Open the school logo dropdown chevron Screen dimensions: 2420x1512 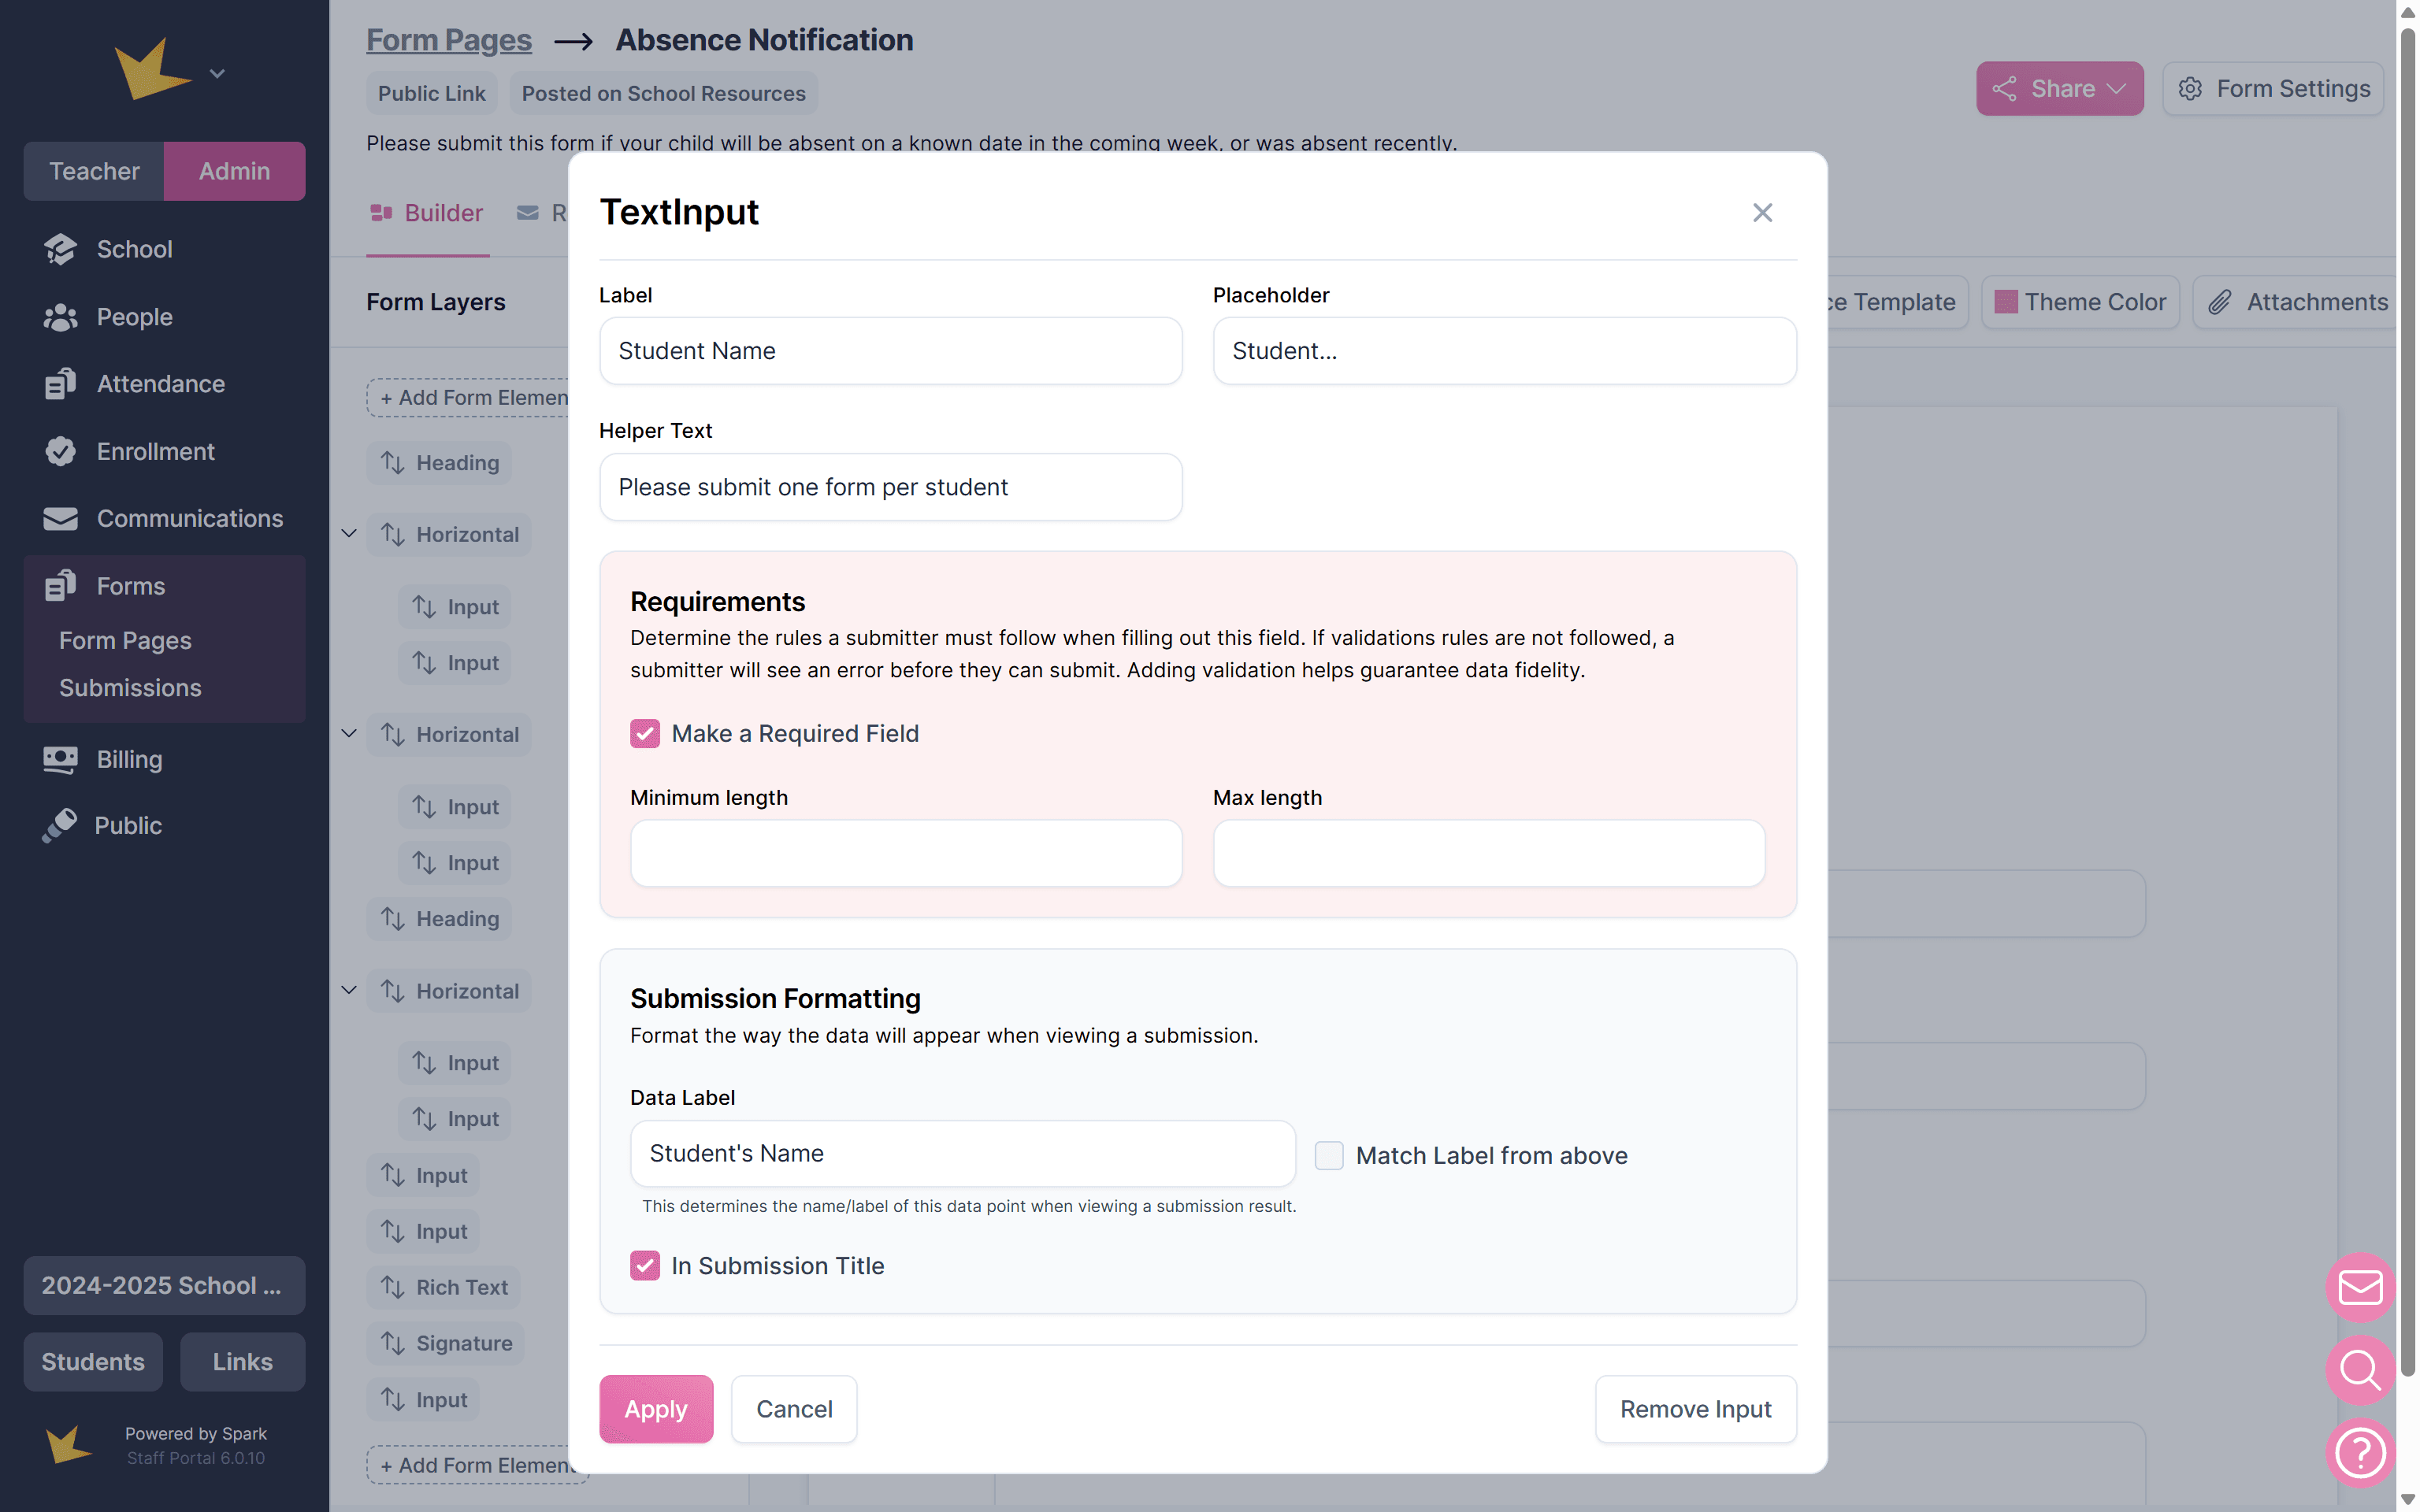(x=217, y=73)
